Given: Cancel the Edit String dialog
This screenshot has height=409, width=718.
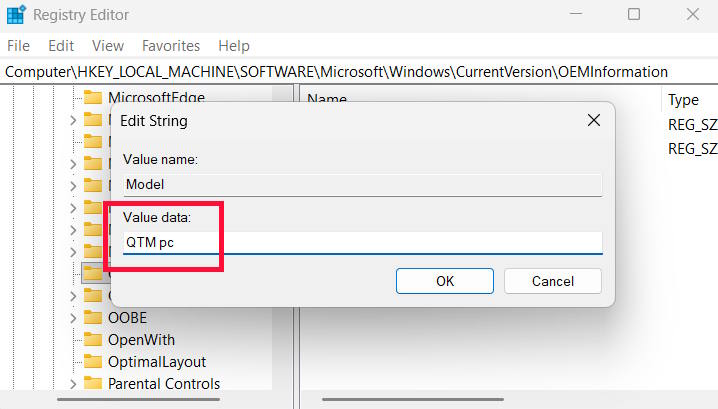Looking at the screenshot, I should click(x=552, y=281).
